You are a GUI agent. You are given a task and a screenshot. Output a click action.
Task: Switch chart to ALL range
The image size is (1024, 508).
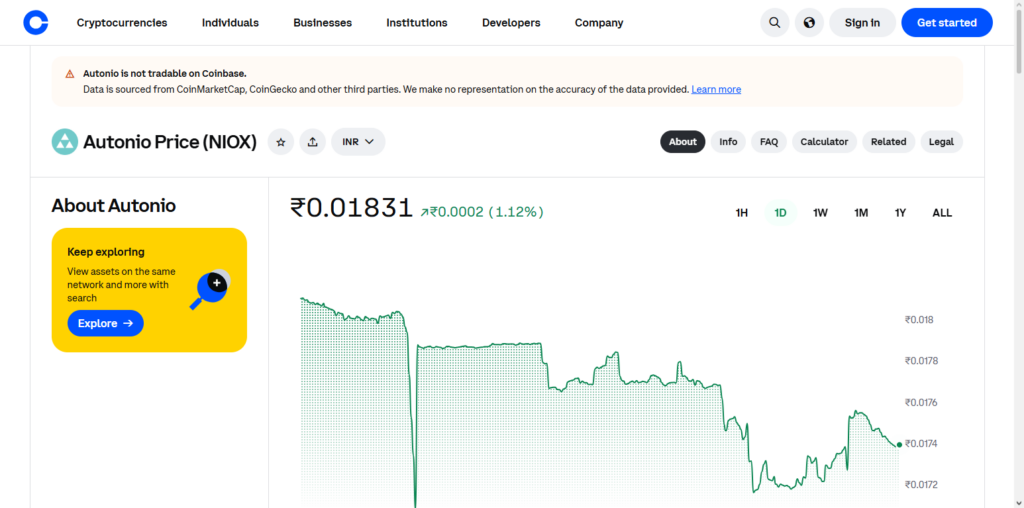coord(942,213)
